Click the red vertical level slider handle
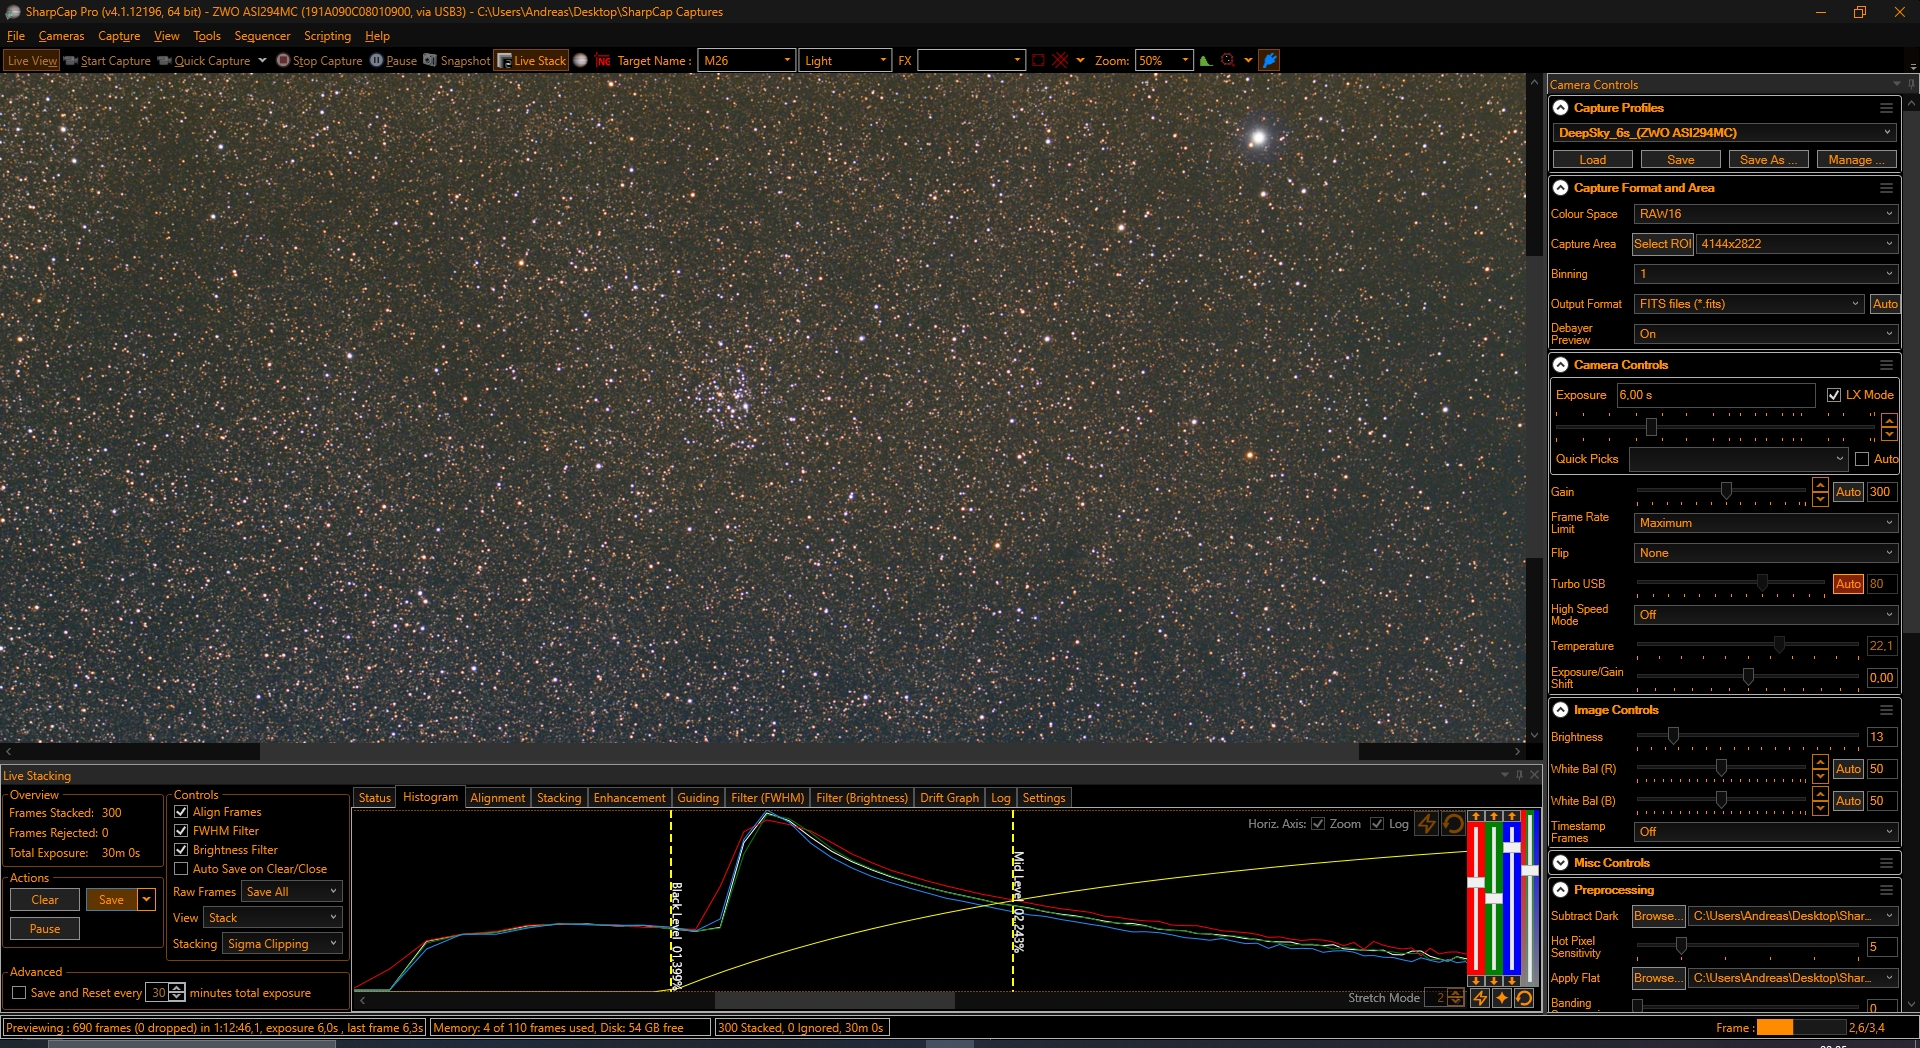The height and width of the screenshot is (1048, 1920). pyautogui.click(x=1476, y=882)
